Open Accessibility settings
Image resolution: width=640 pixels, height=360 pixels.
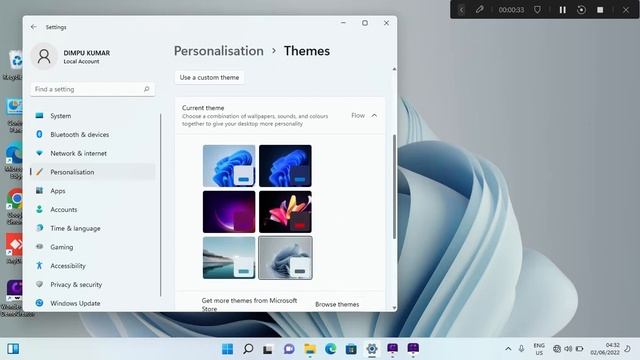[x=93, y=266]
